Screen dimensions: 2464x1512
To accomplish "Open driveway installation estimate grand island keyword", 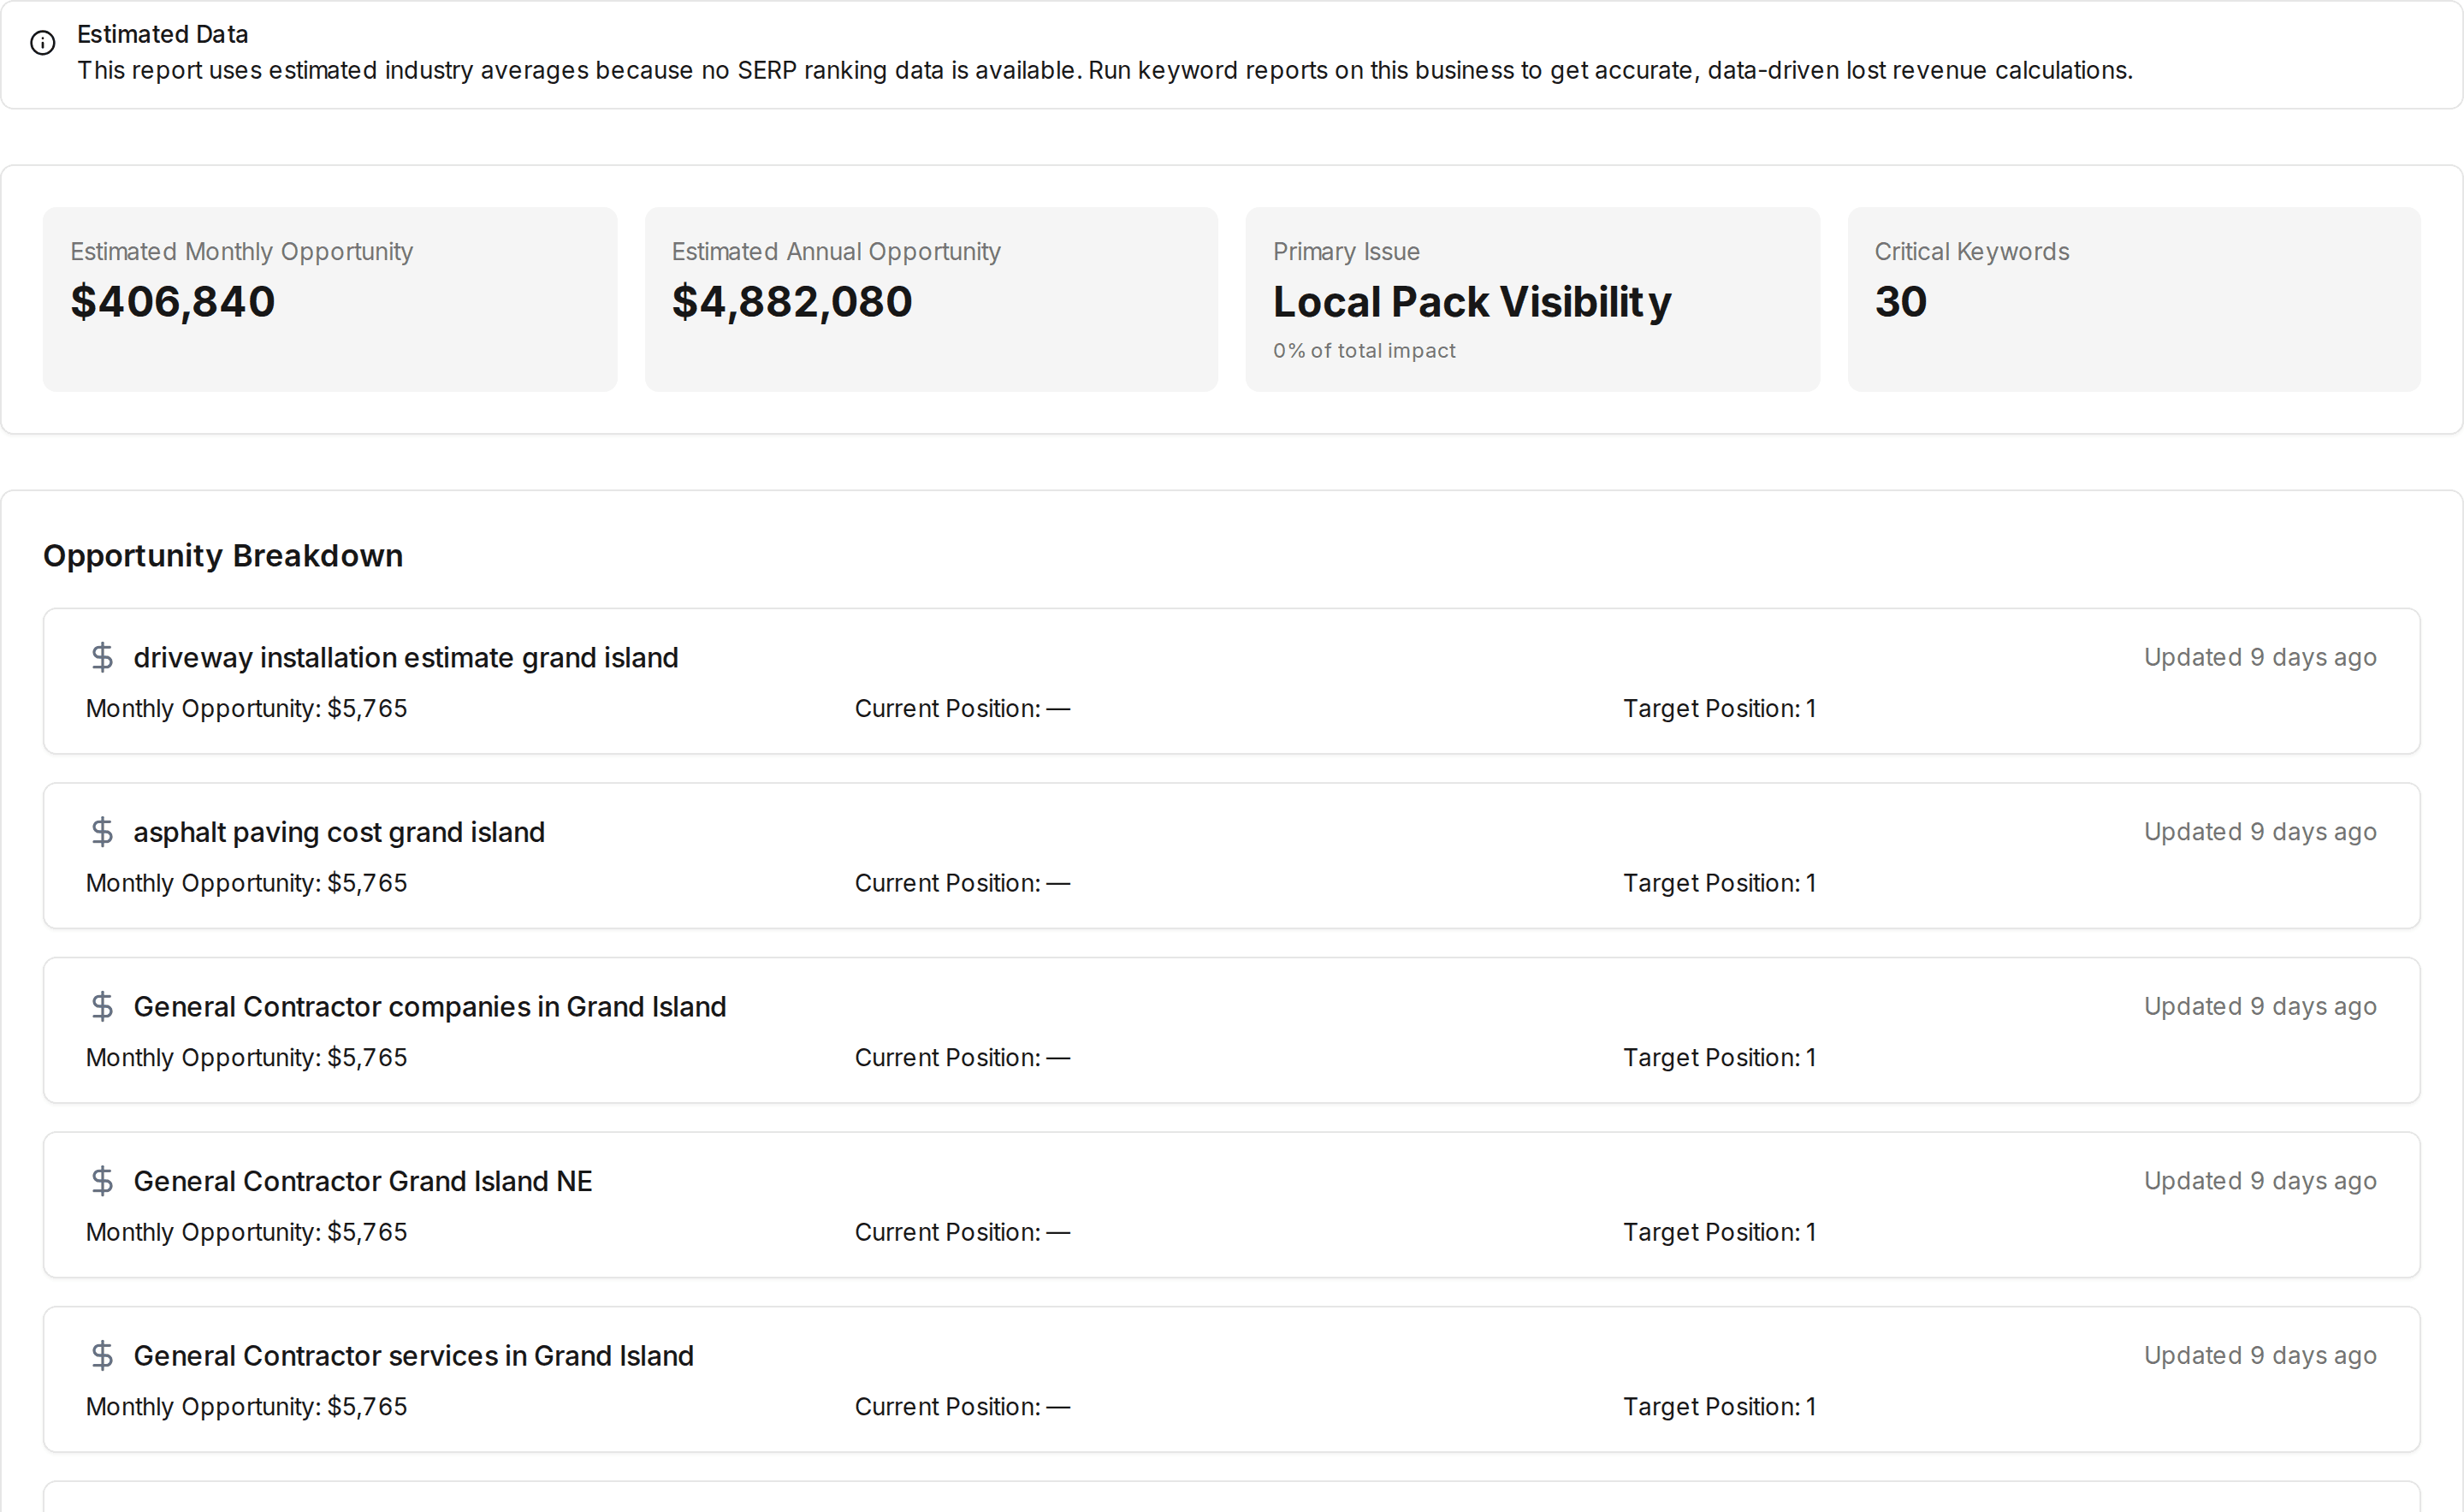I will [x=406, y=658].
